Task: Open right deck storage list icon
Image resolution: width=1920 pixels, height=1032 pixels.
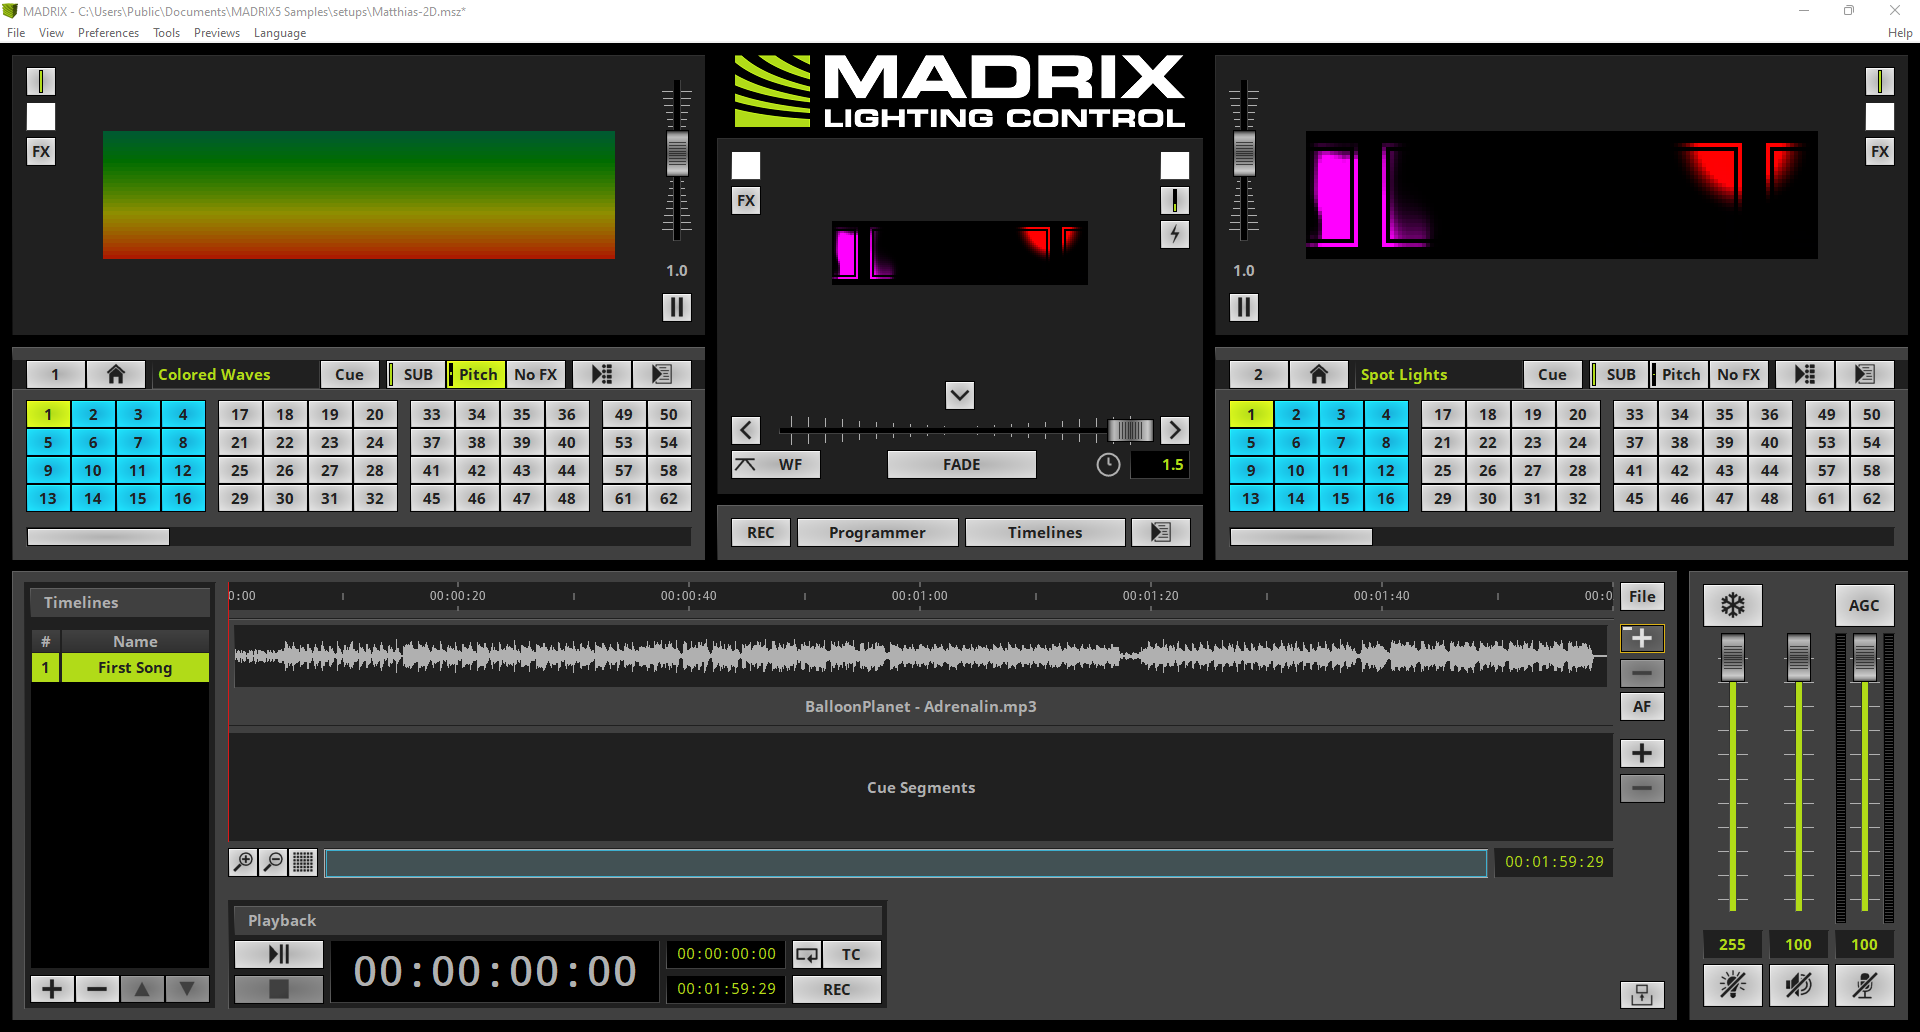Action: pos(1805,374)
